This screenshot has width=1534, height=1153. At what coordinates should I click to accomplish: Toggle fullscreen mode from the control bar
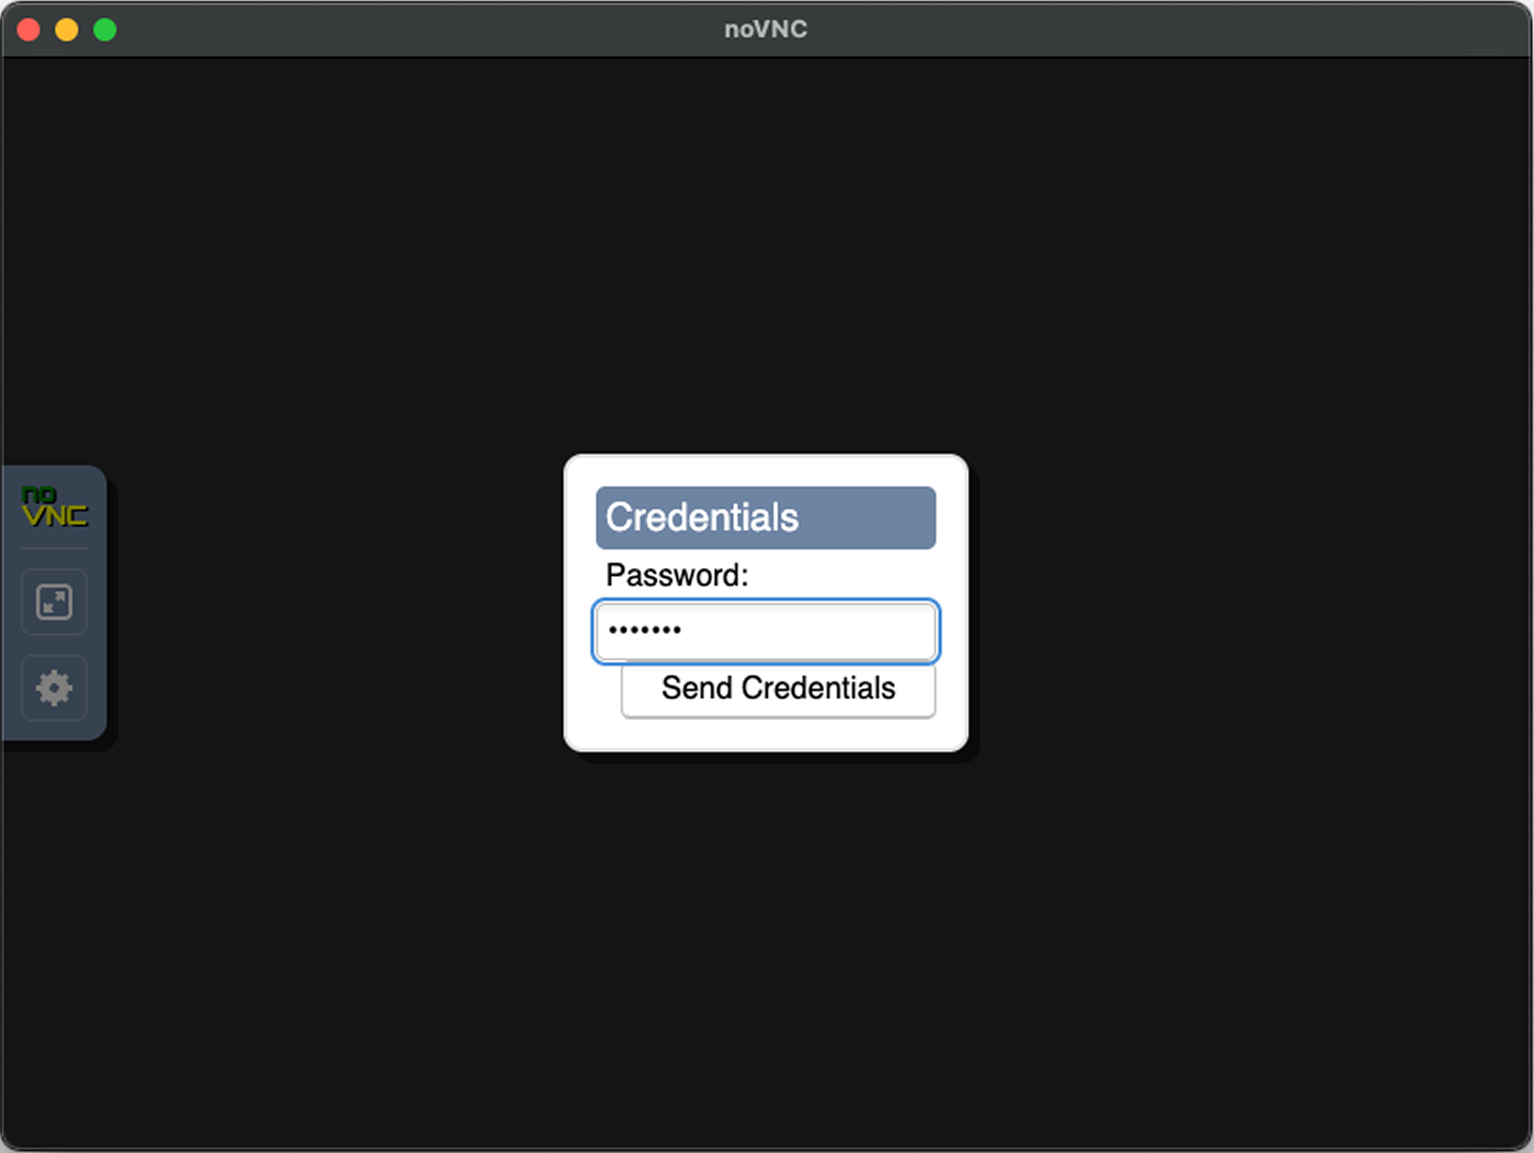54,602
